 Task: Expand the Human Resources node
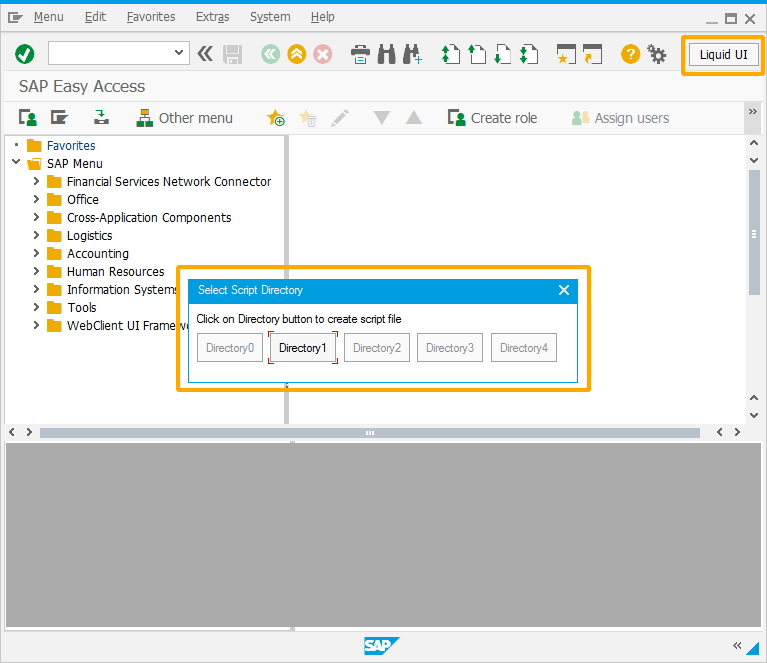[x=36, y=271]
